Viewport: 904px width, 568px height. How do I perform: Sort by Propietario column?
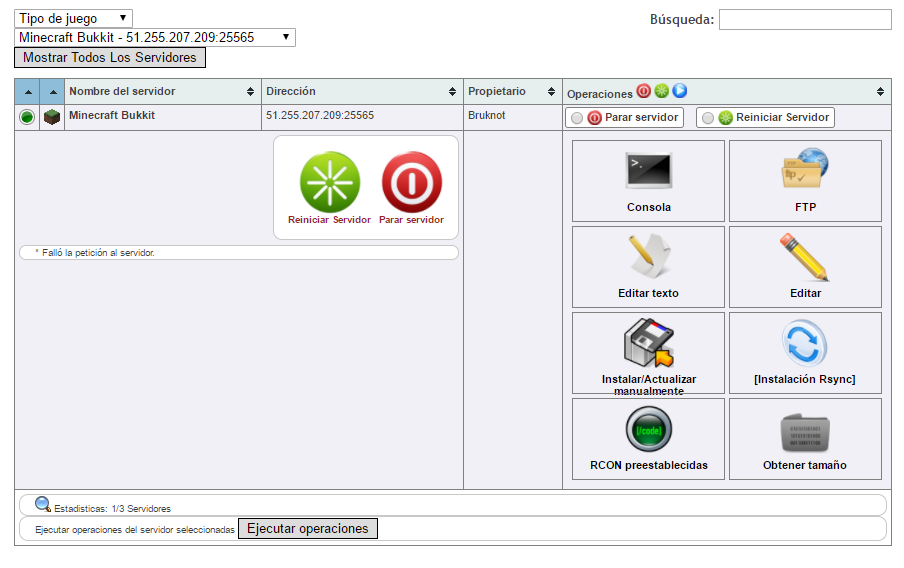[x=513, y=91]
